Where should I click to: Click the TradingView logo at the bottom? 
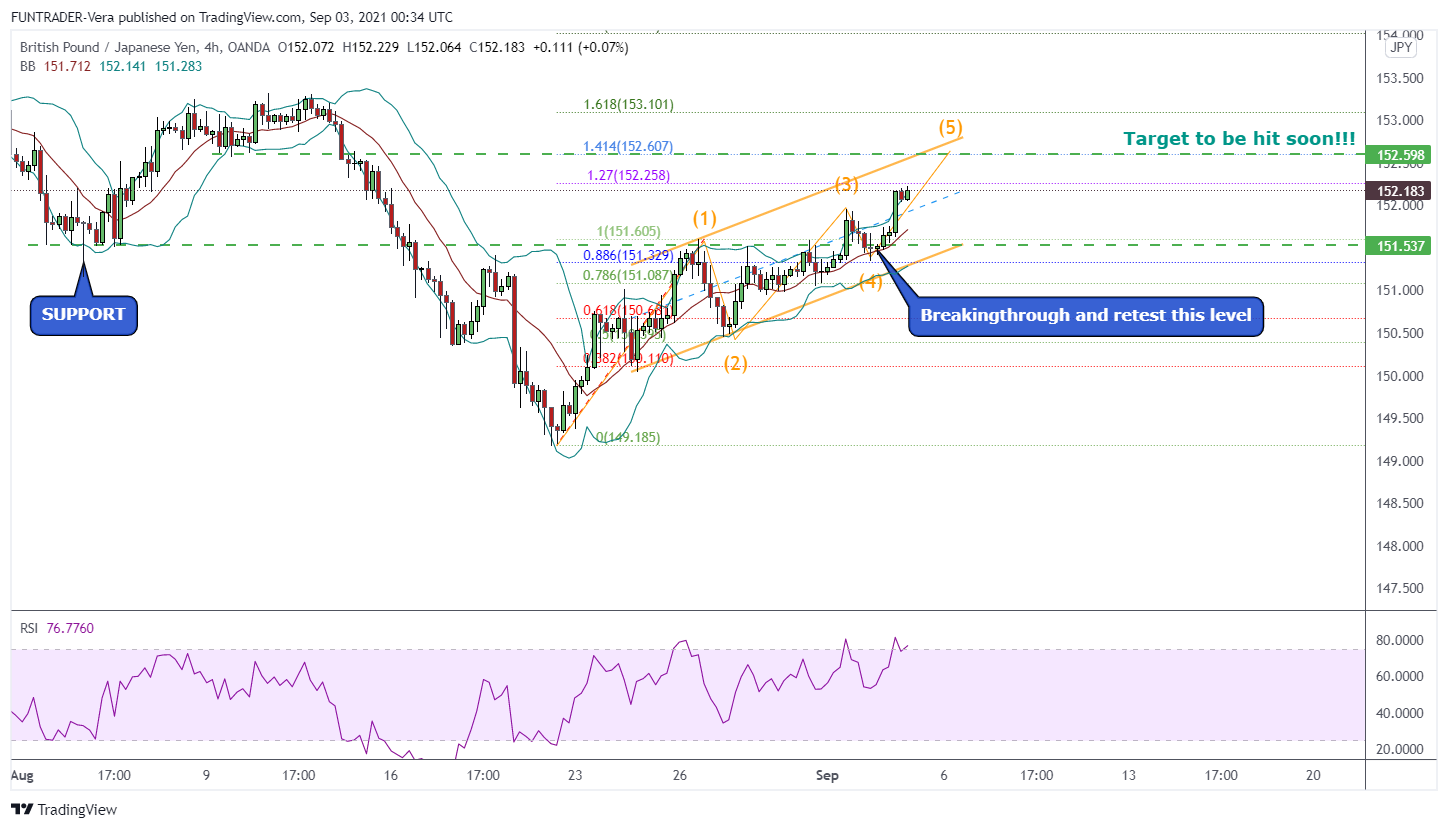[x=64, y=810]
